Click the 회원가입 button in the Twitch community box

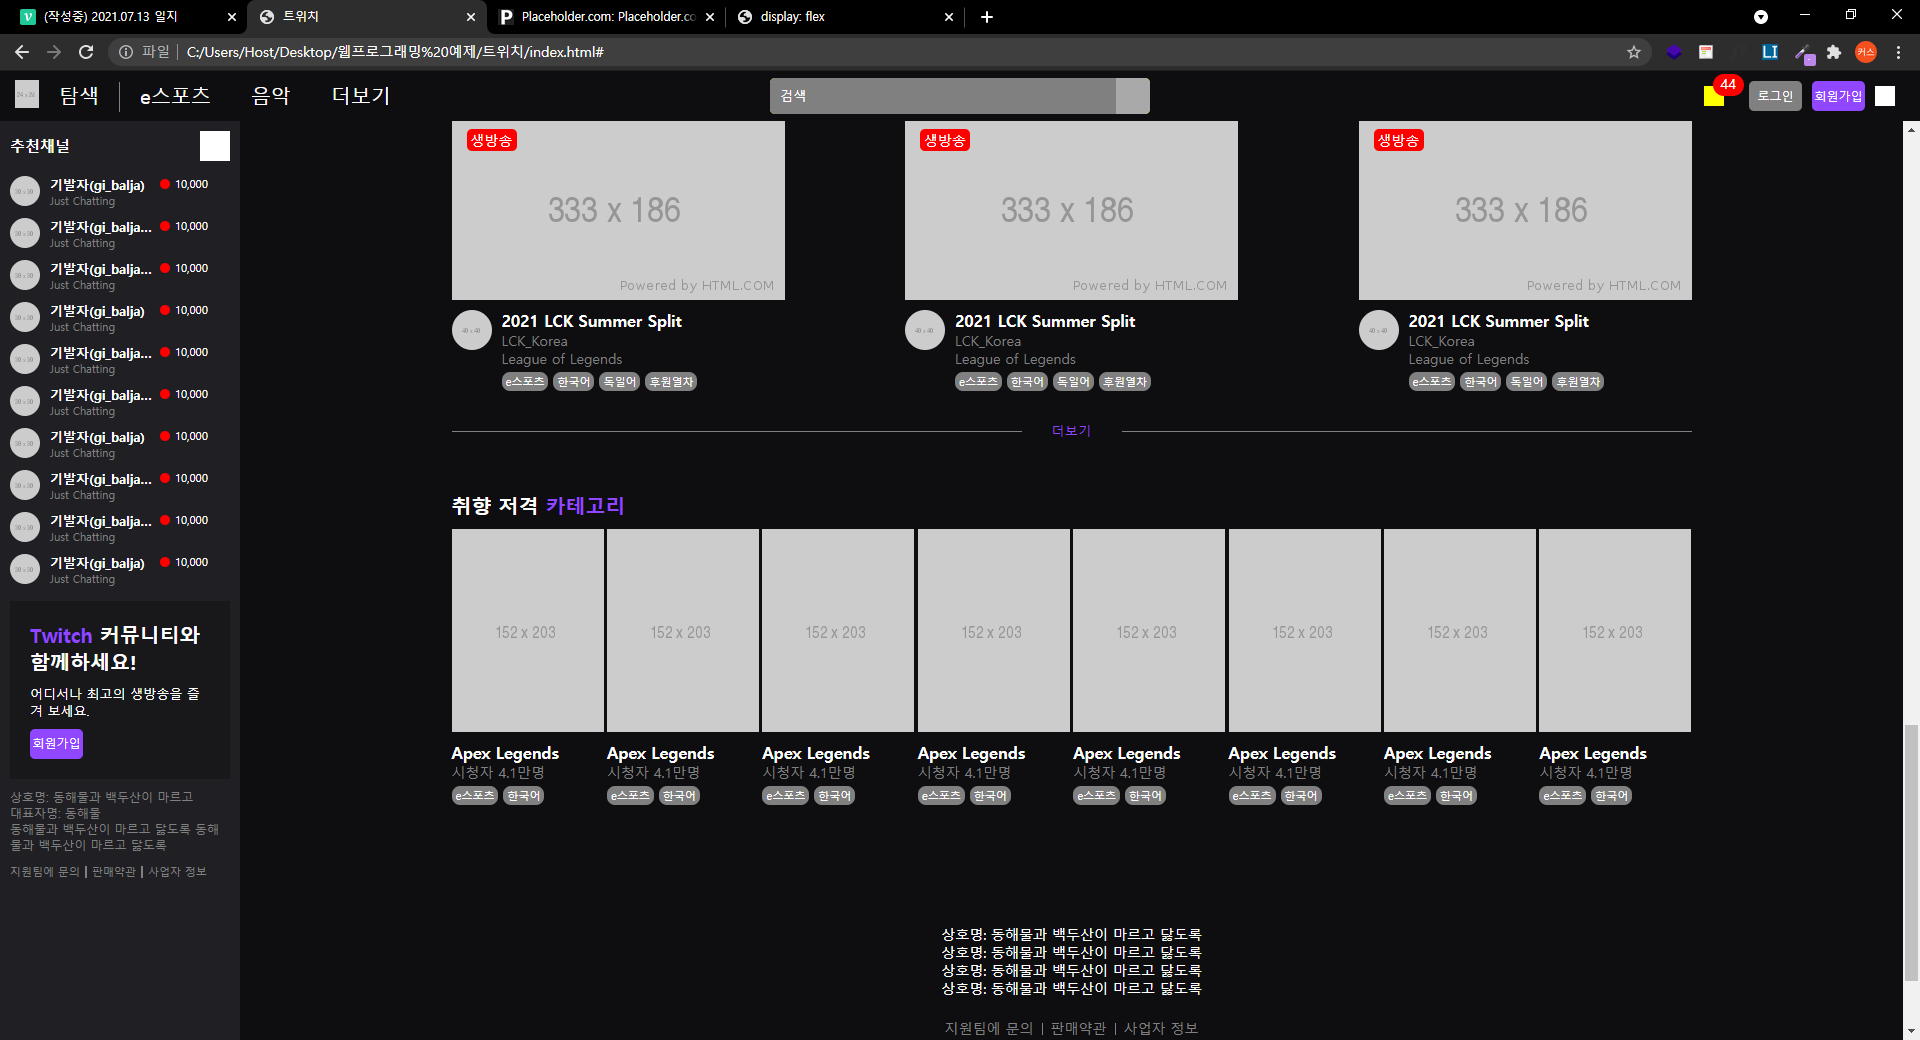coord(56,743)
